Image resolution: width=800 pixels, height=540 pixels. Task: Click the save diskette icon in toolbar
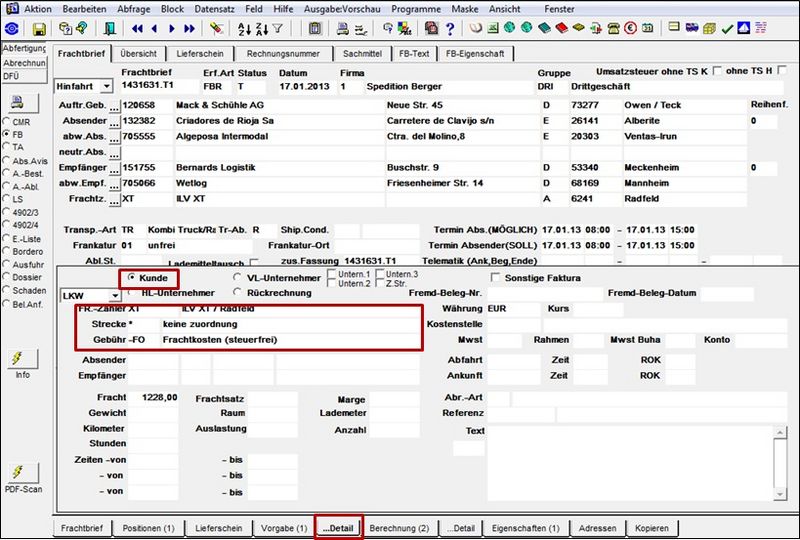39,29
